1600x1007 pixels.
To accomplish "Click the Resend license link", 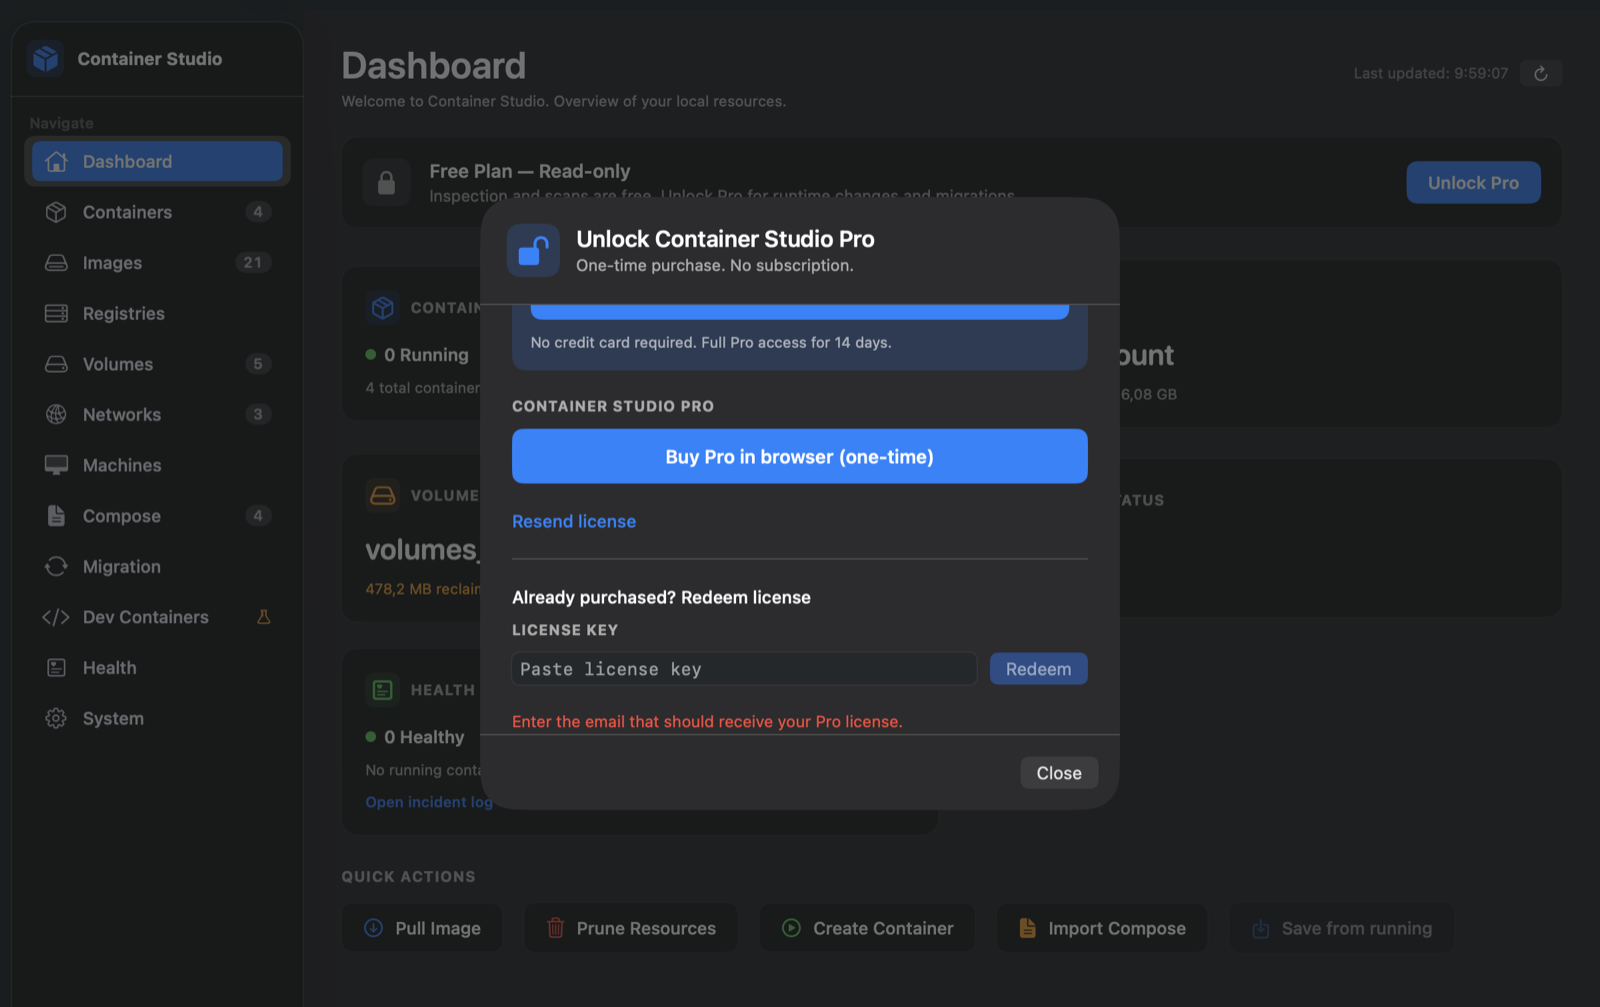I will click(574, 522).
